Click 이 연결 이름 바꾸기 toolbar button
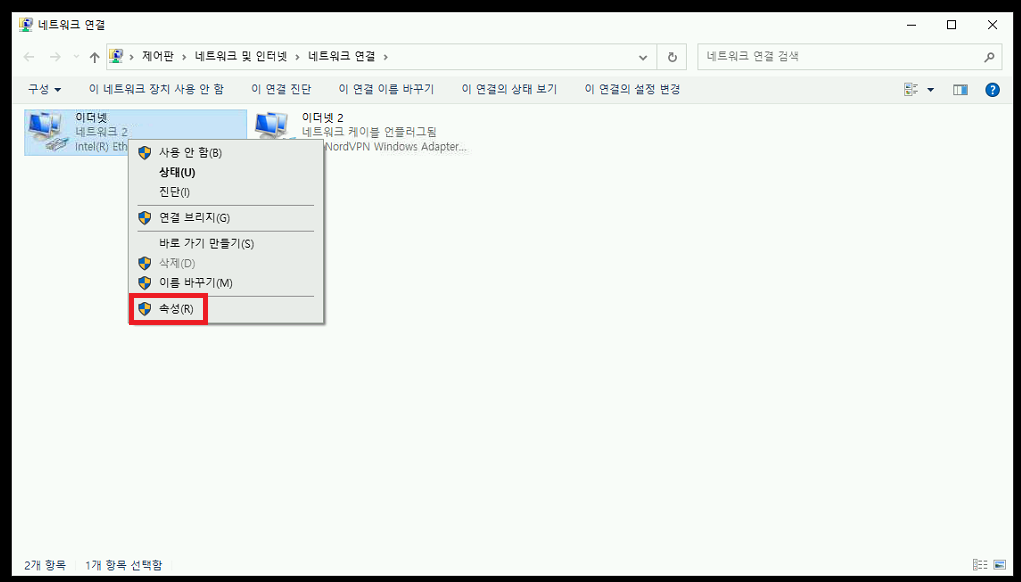The height and width of the screenshot is (582, 1021). point(386,89)
